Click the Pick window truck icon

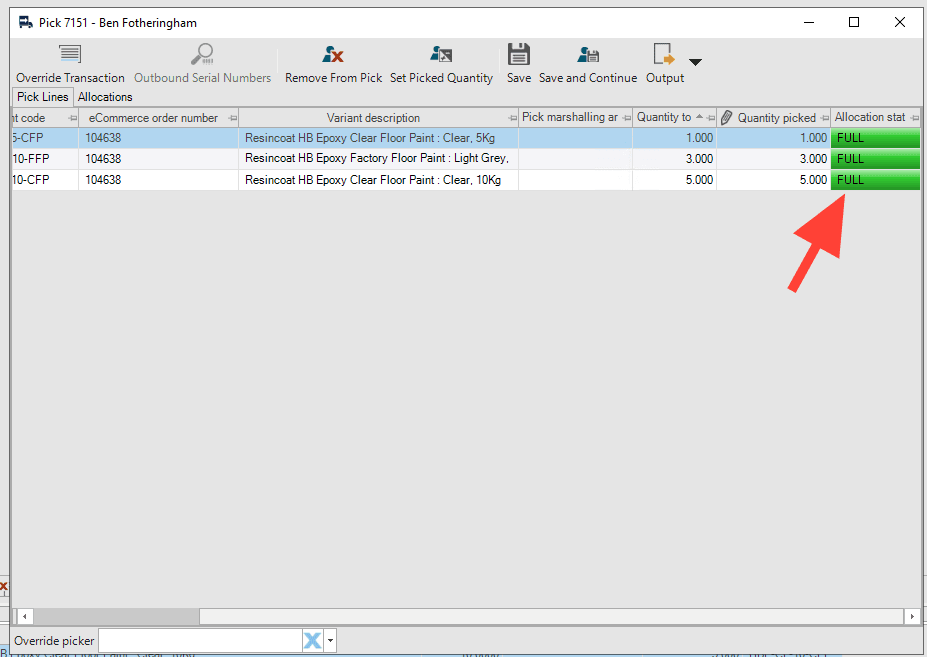point(25,22)
